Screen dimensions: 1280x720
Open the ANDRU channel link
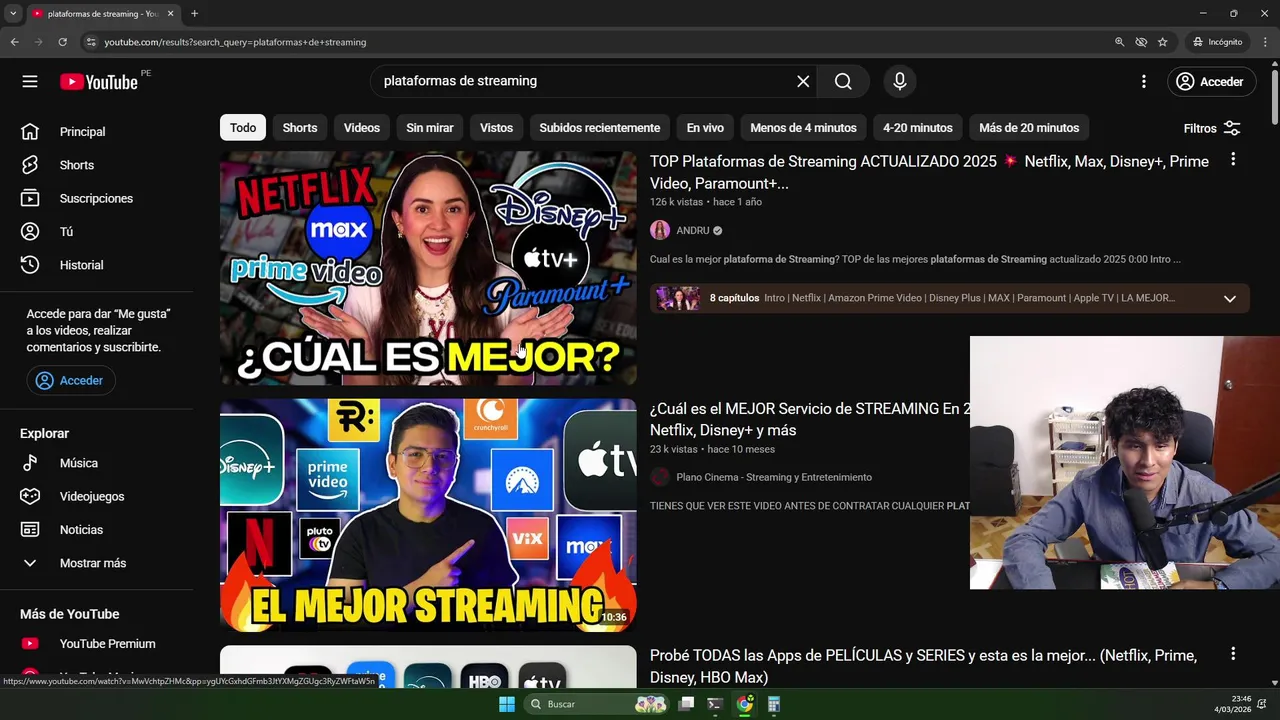point(693,231)
